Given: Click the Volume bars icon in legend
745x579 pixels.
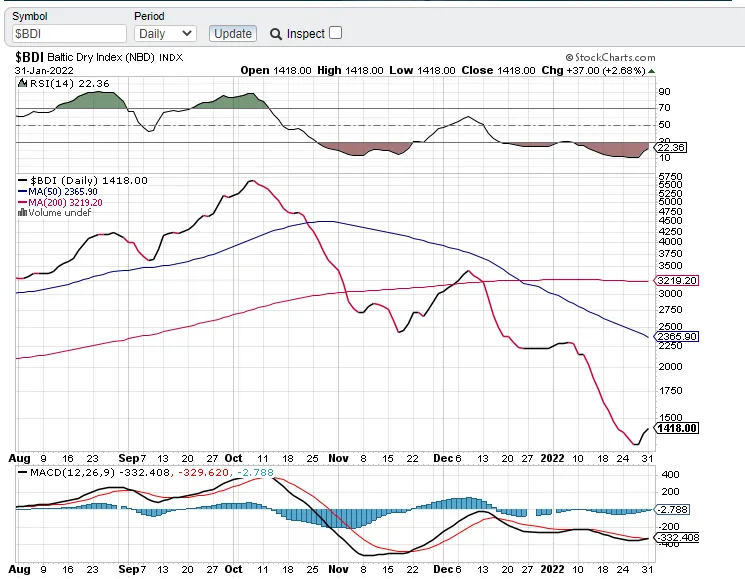Looking at the screenshot, I should (22, 212).
